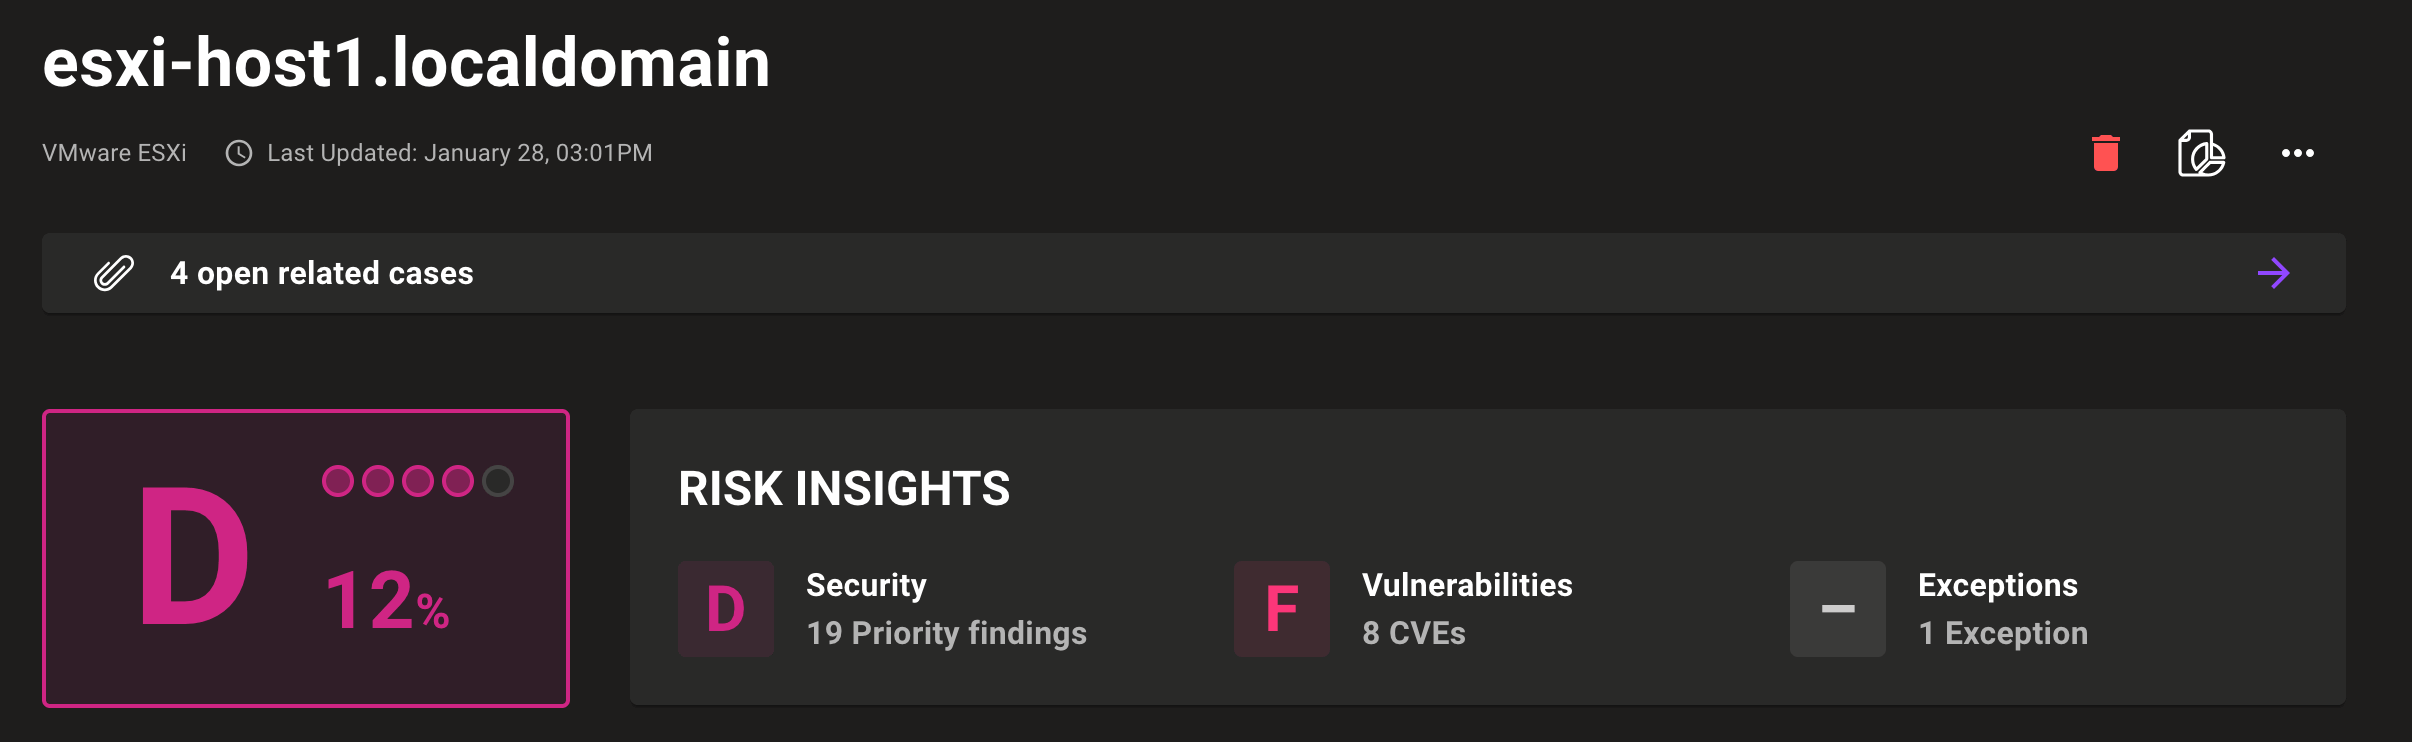Click the Exceptions dash badge
Viewport: 2412px width, 742px height.
(x=1837, y=609)
